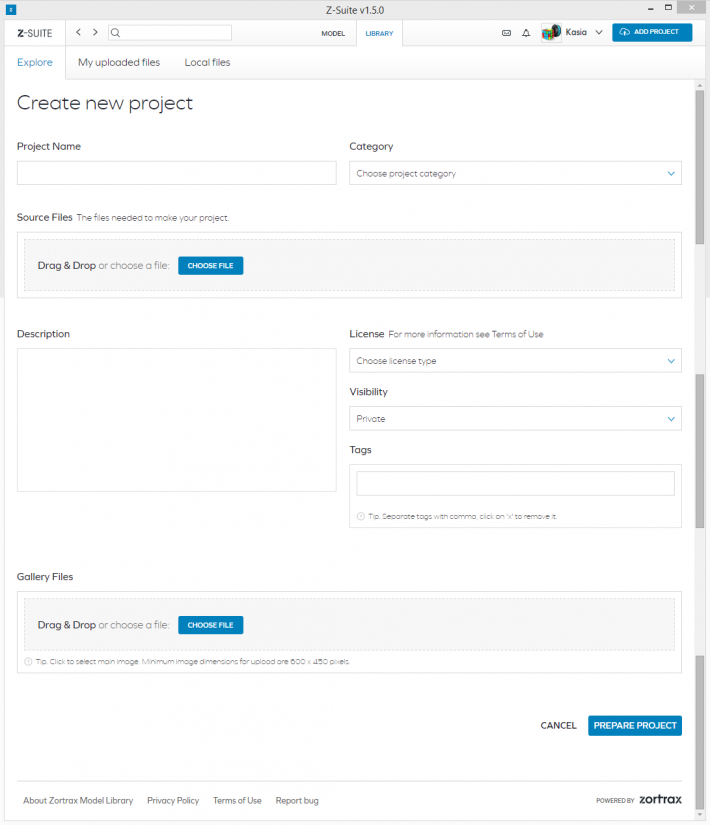Open the messages icon near the bell
Image resolution: width=710 pixels, height=825 pixels.
[506, 33]
